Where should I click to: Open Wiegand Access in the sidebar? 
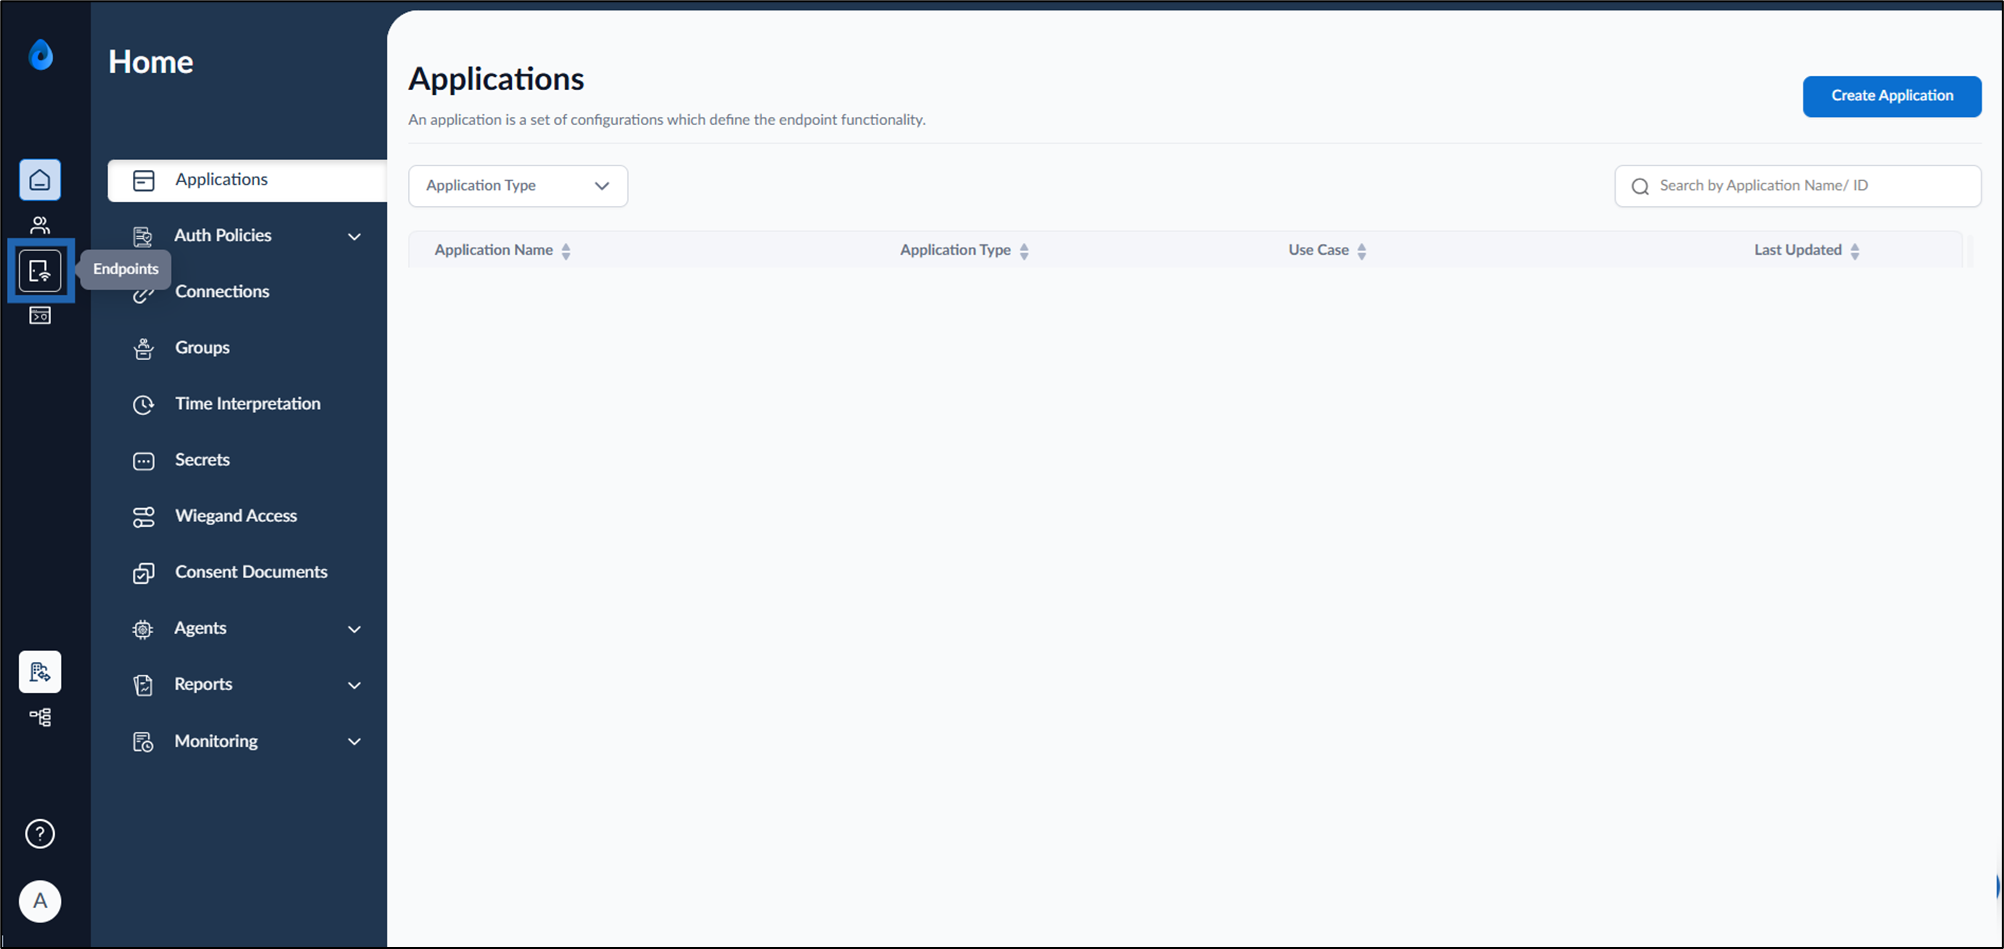[236, 515]
